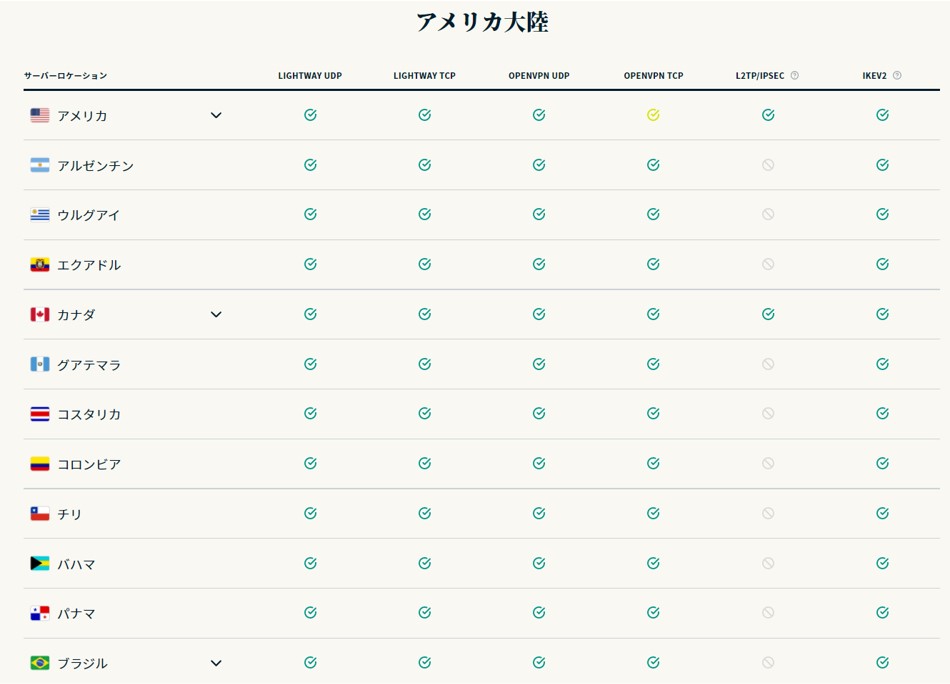Screen dimensions: 950x684
Task: Click the IKEv2 check for パナマ
Action: click(x=882, y=613)
